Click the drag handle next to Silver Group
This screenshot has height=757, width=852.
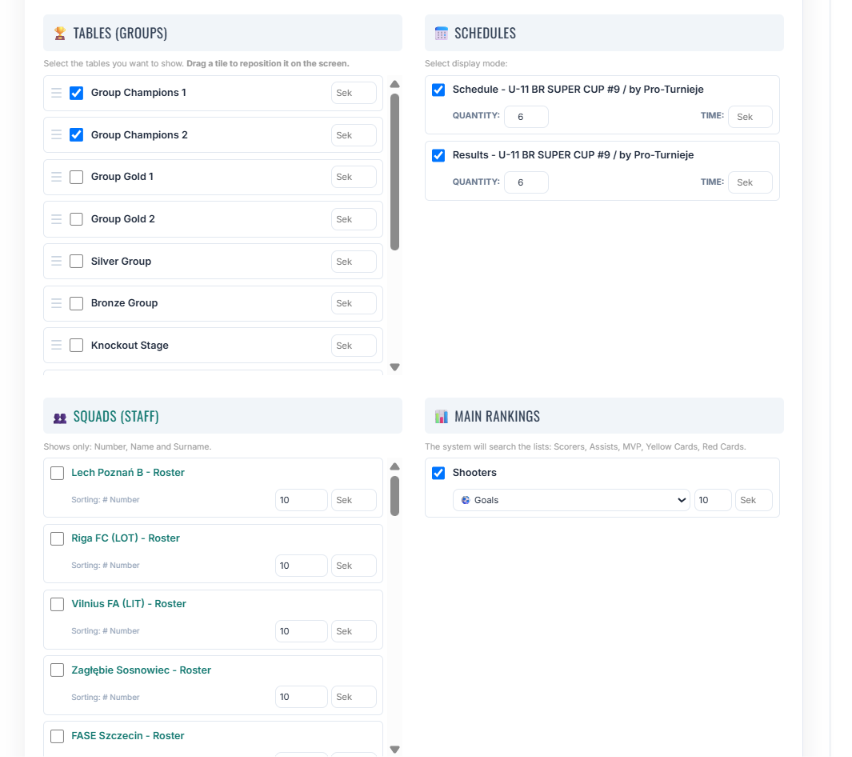click(57, 261)
